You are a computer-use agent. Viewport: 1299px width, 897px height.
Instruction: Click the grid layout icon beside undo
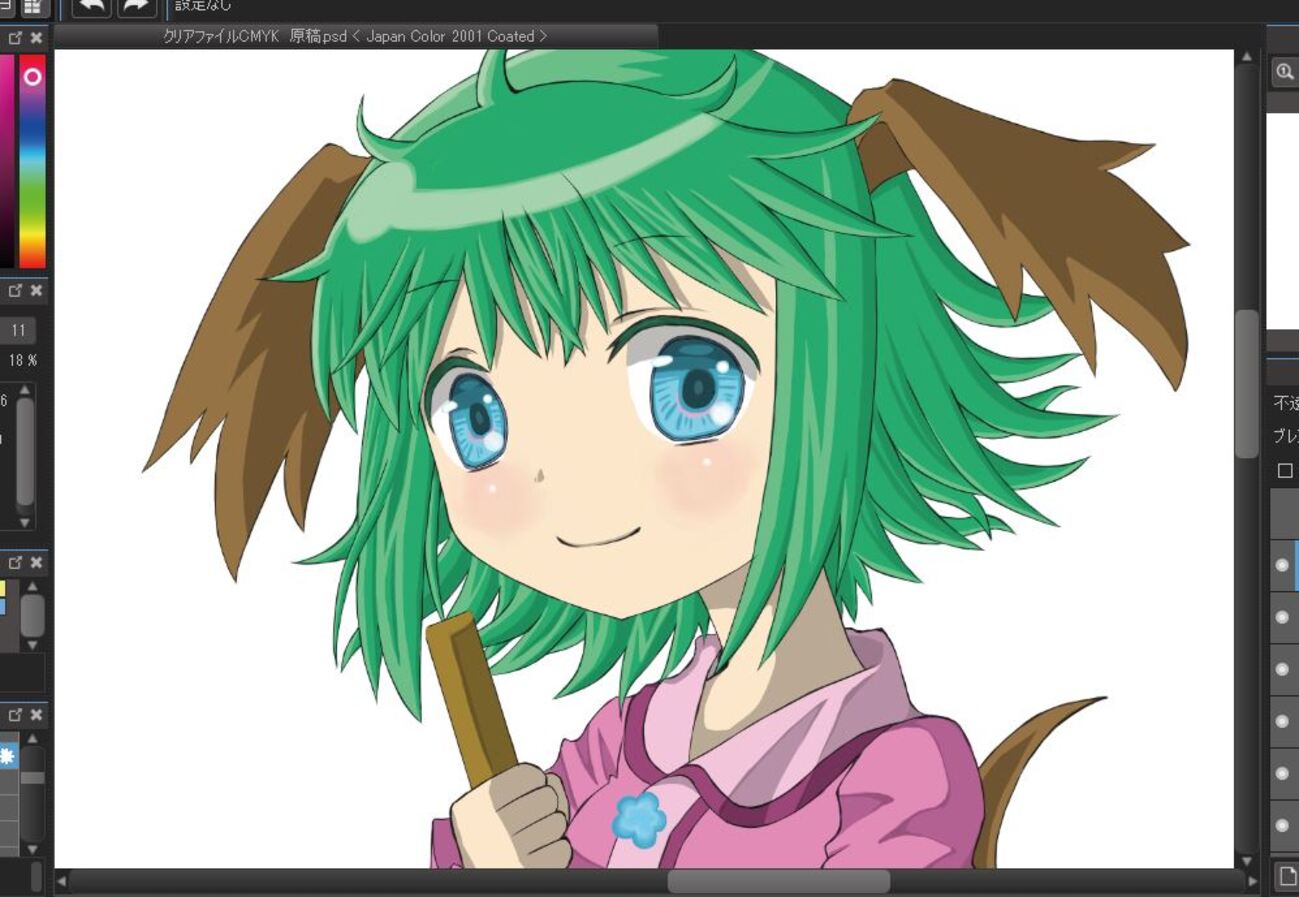coord(33,7)
